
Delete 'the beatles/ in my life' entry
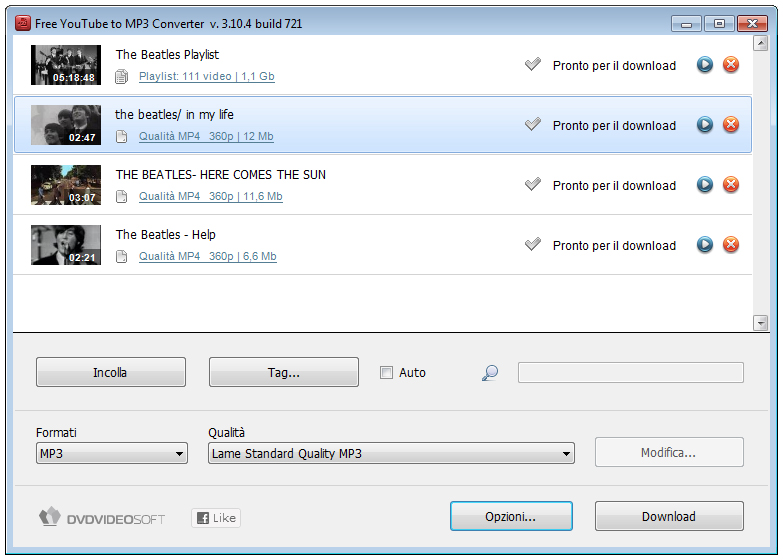[x=731, y=125]
